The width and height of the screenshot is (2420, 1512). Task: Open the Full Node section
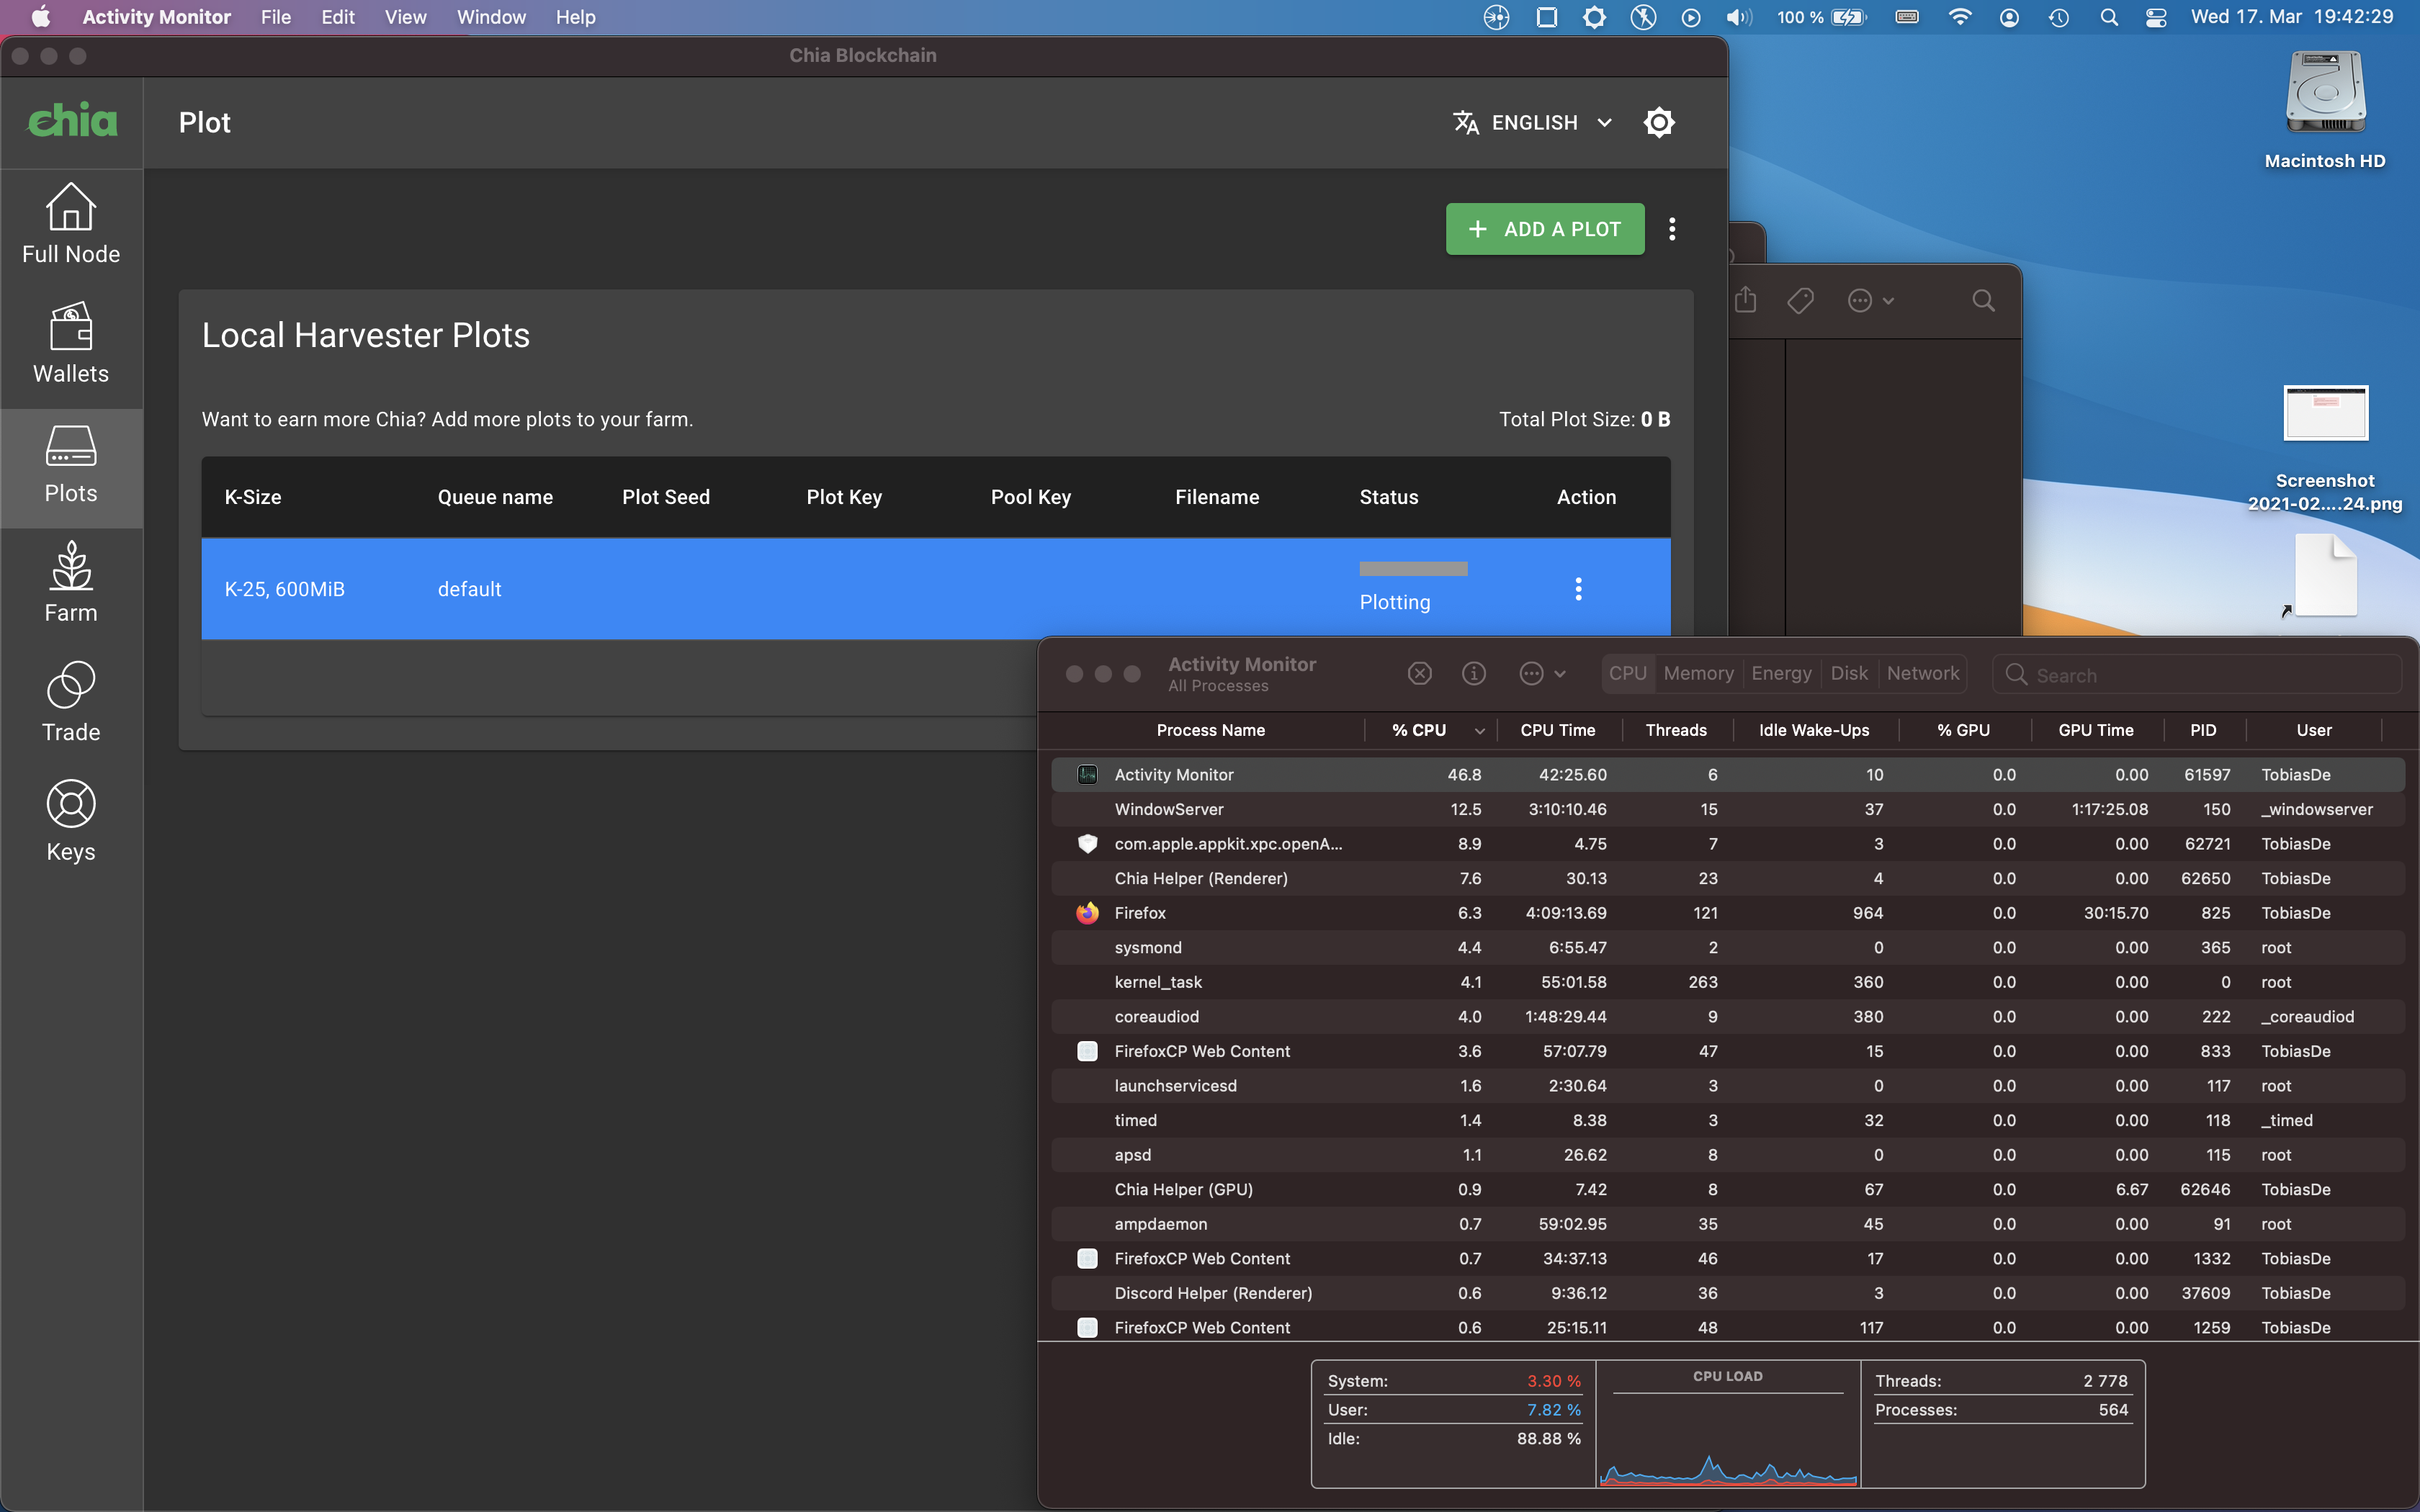[71, 224]
